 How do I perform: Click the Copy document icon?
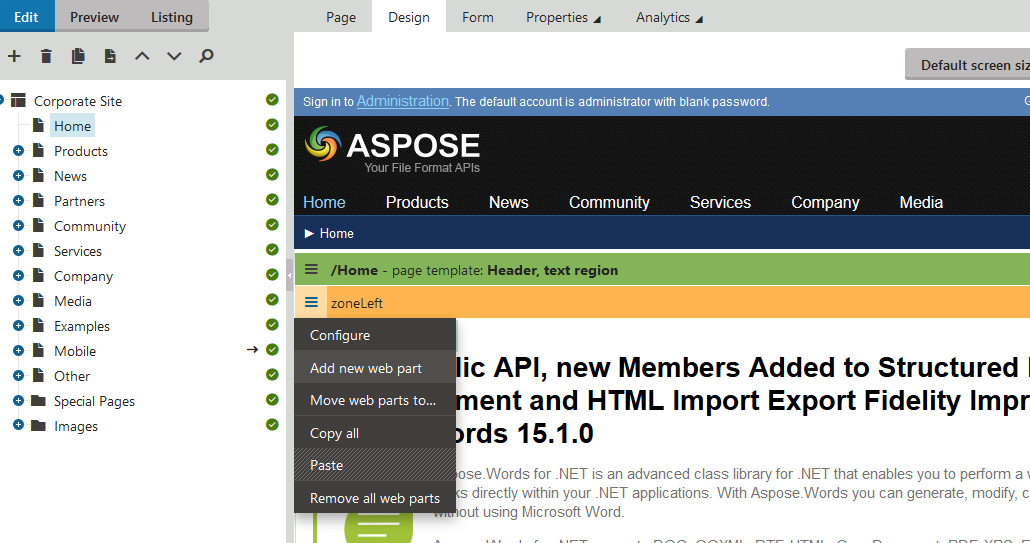[78, 56]
